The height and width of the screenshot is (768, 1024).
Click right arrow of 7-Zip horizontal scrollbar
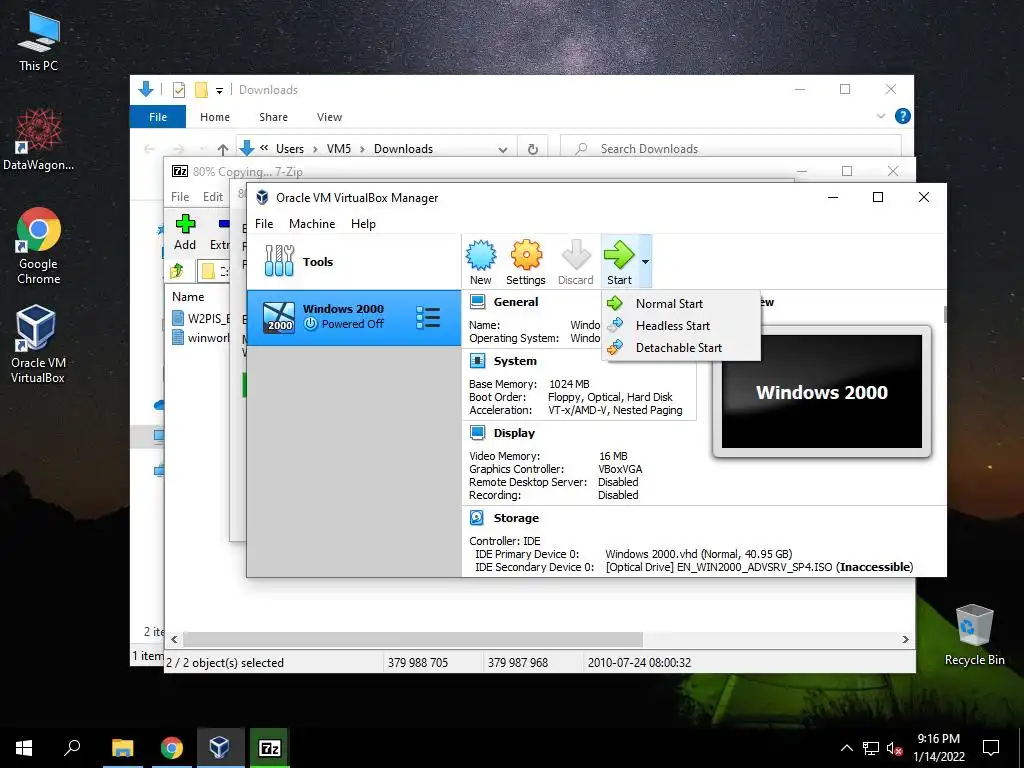pos(905,639)
